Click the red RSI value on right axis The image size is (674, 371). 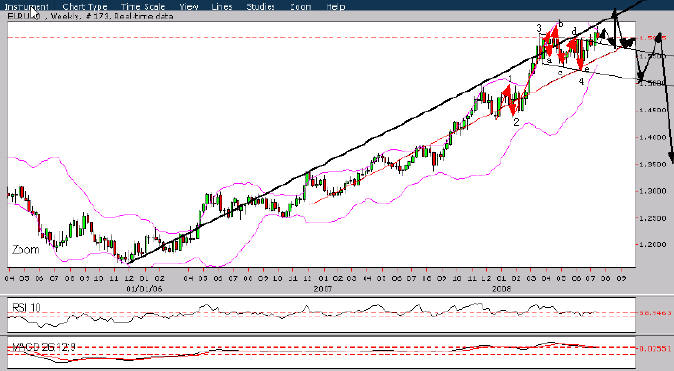point(654,313)
